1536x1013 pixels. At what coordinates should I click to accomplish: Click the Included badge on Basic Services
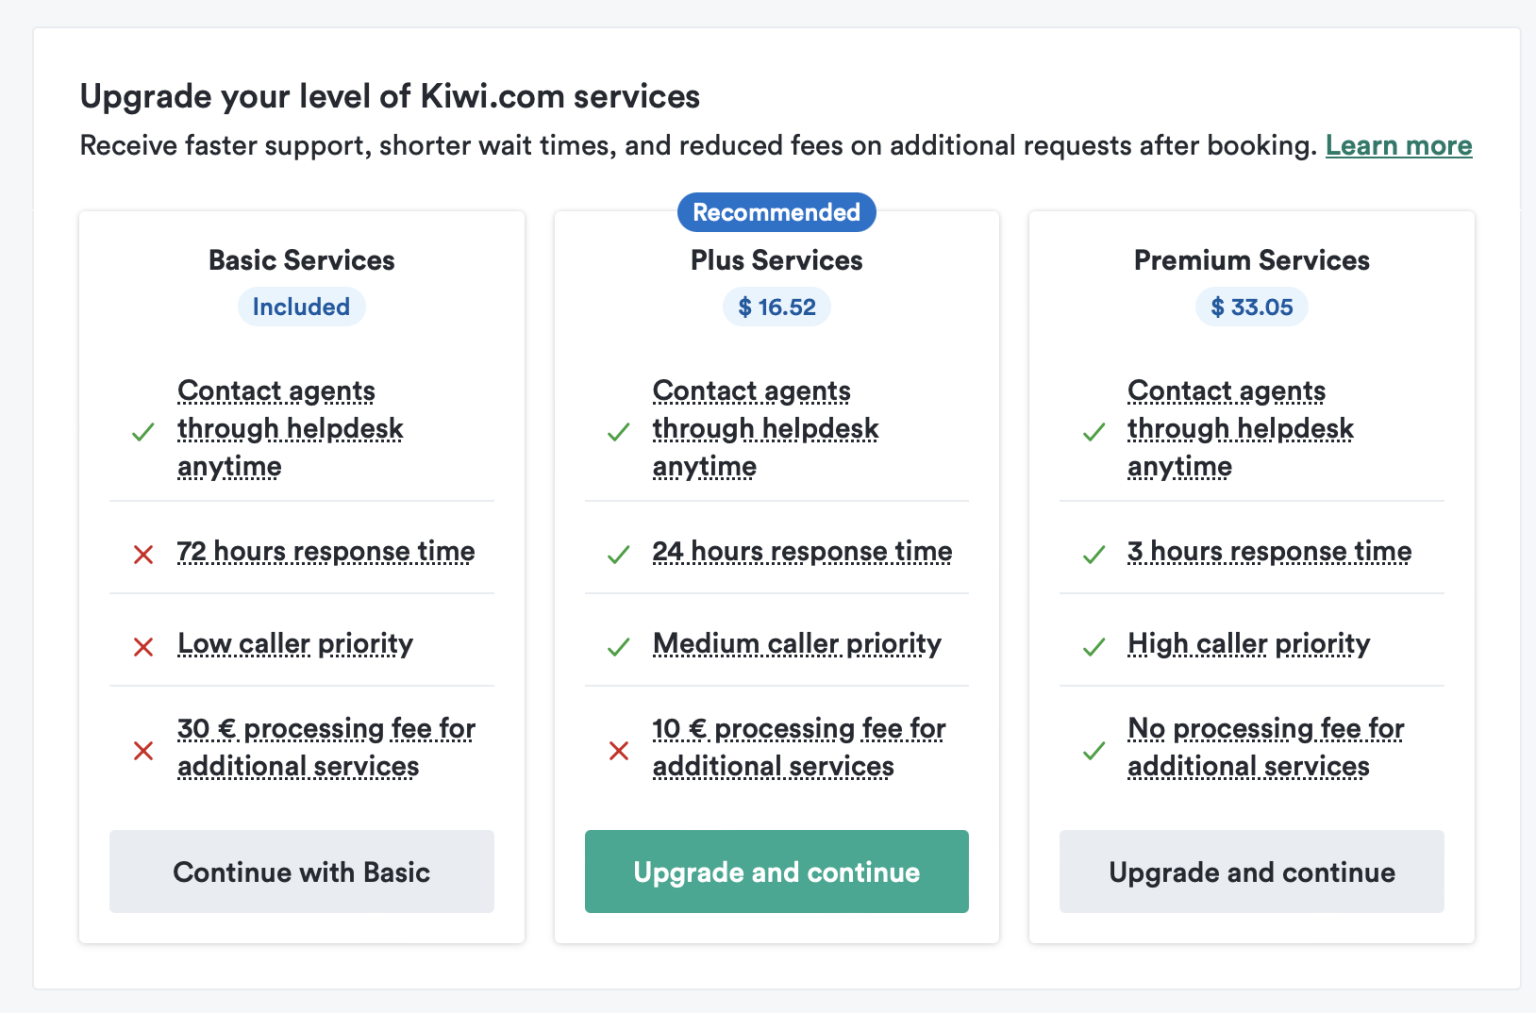click(301, 307)
